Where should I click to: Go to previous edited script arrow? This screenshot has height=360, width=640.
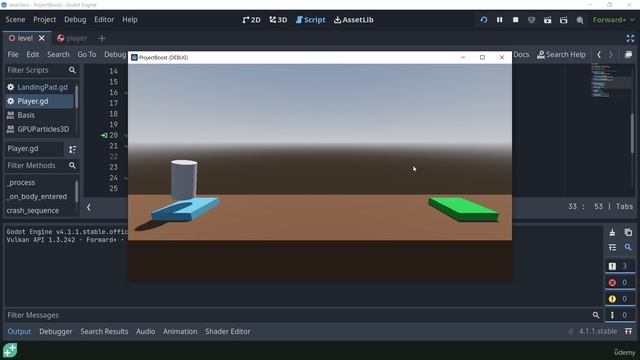[599, 54]
